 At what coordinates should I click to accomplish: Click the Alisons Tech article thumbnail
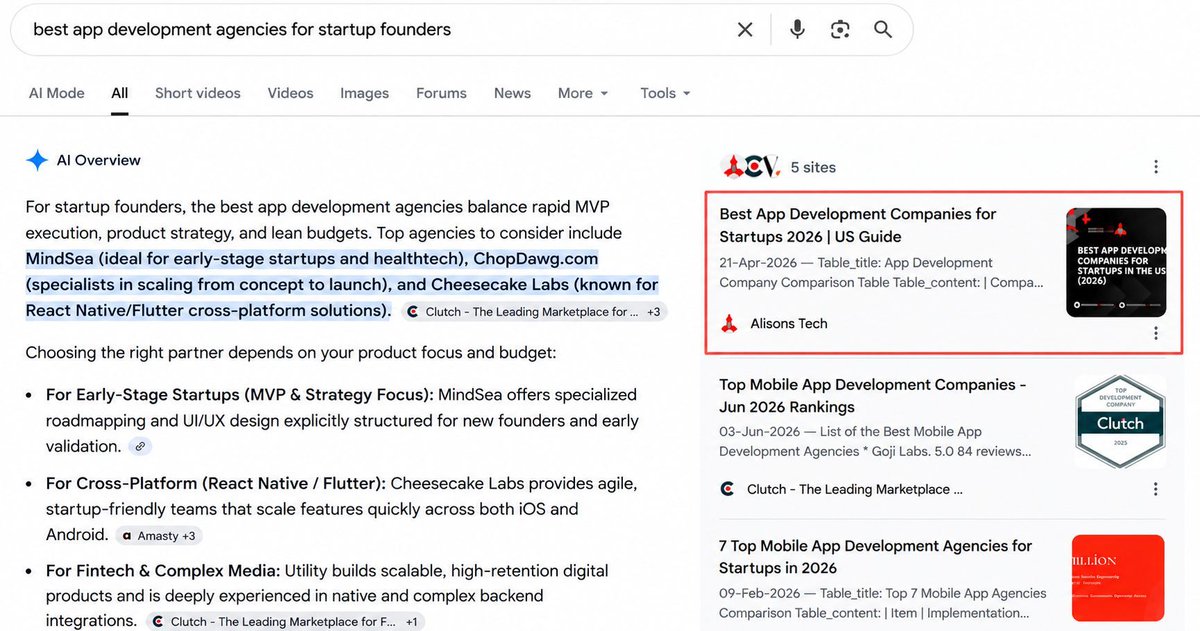click(x=1116, y=262)
